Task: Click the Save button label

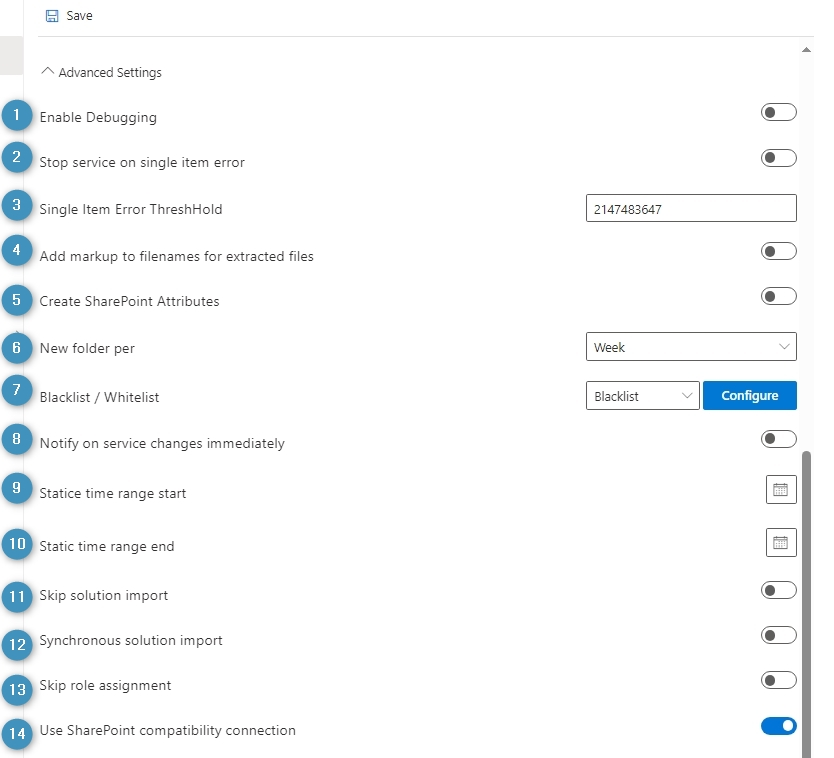Action: tap(79, 16)
